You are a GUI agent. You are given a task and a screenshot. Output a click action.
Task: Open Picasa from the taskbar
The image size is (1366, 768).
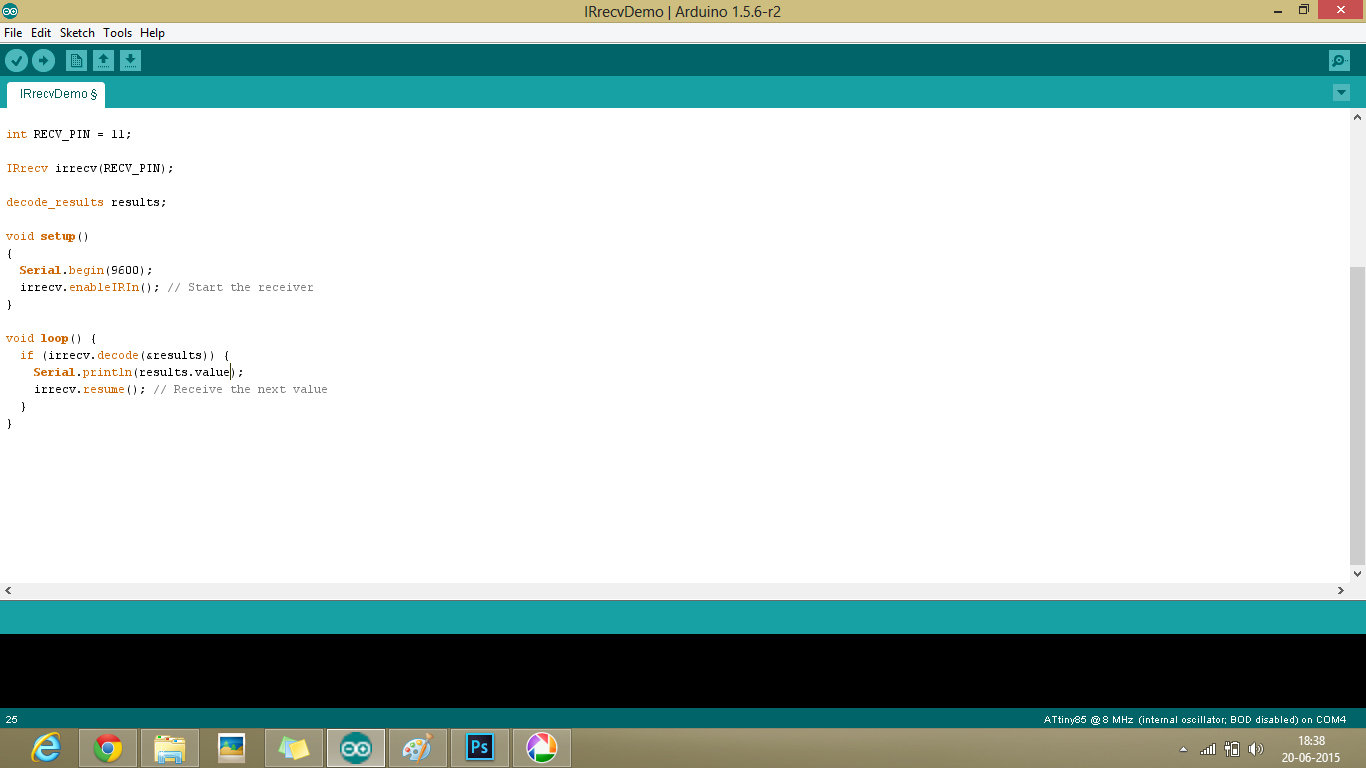tap(542, 748)
